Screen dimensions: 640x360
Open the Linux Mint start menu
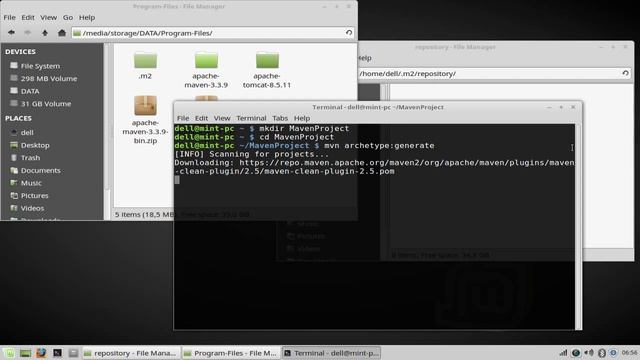pos(9,353)
